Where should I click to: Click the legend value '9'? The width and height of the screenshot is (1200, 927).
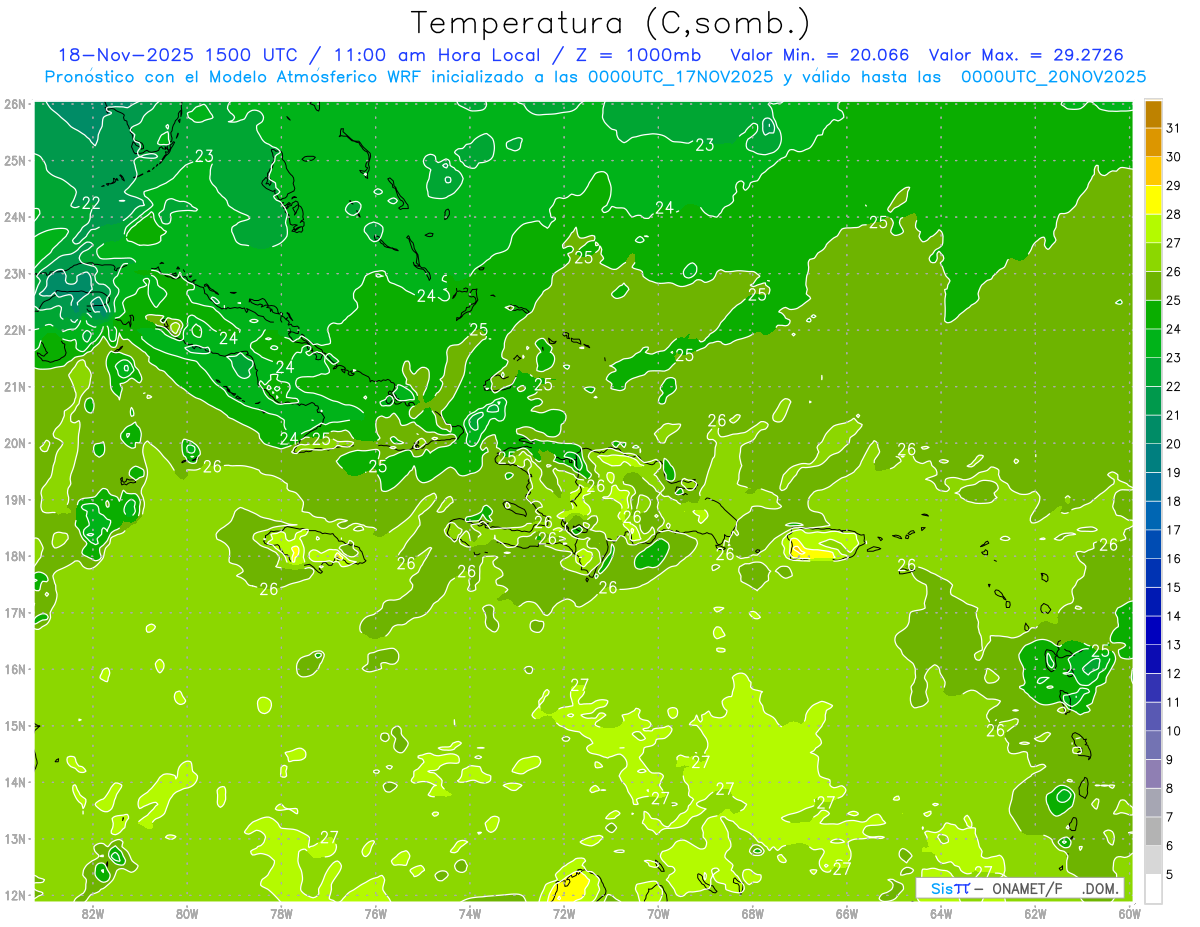1170,759
